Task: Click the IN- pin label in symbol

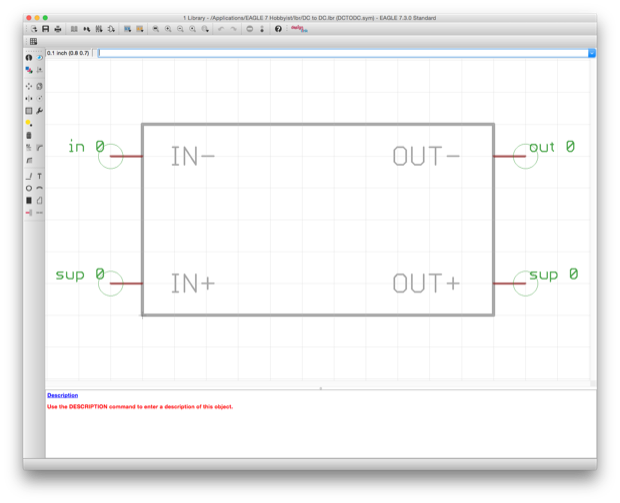Action: point(193,156)
